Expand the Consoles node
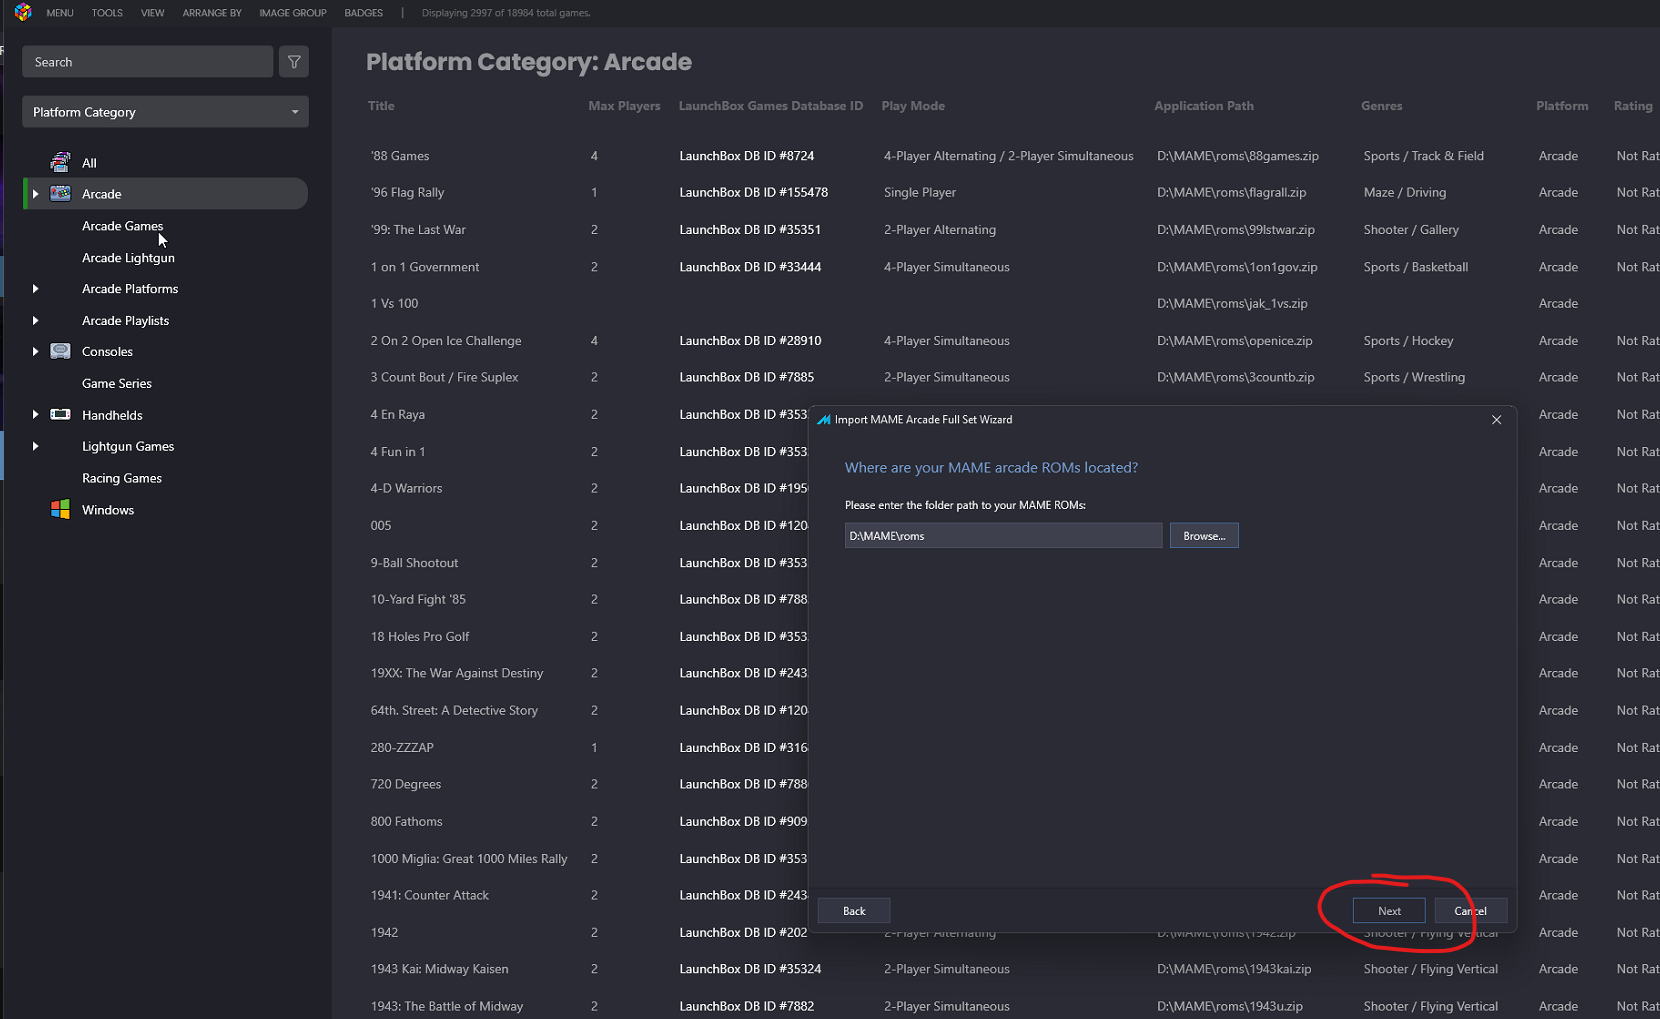Viewport: 1660px width, 1019px height. point(36,352)
